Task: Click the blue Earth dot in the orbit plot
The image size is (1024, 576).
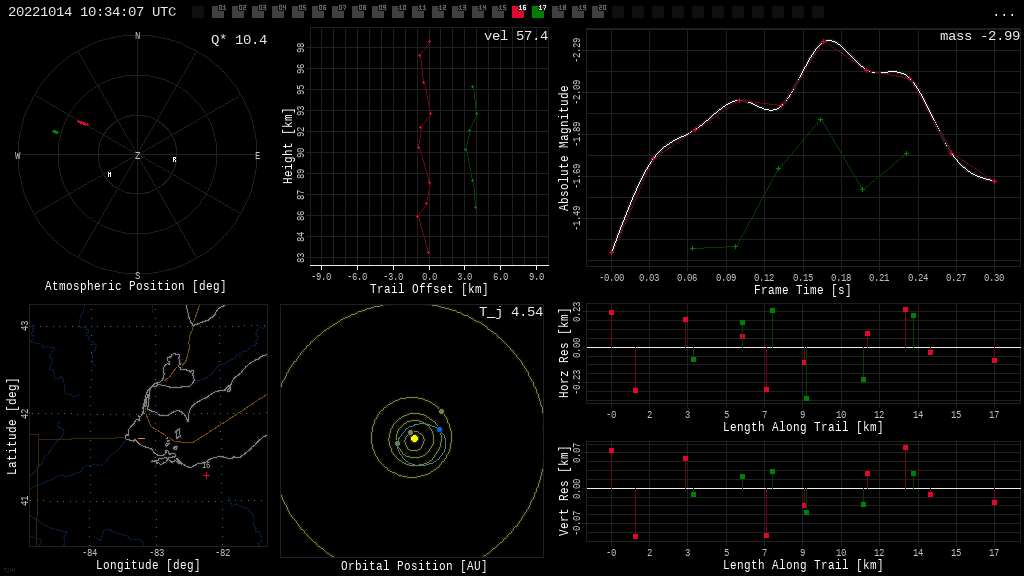Action: [440, 430]
